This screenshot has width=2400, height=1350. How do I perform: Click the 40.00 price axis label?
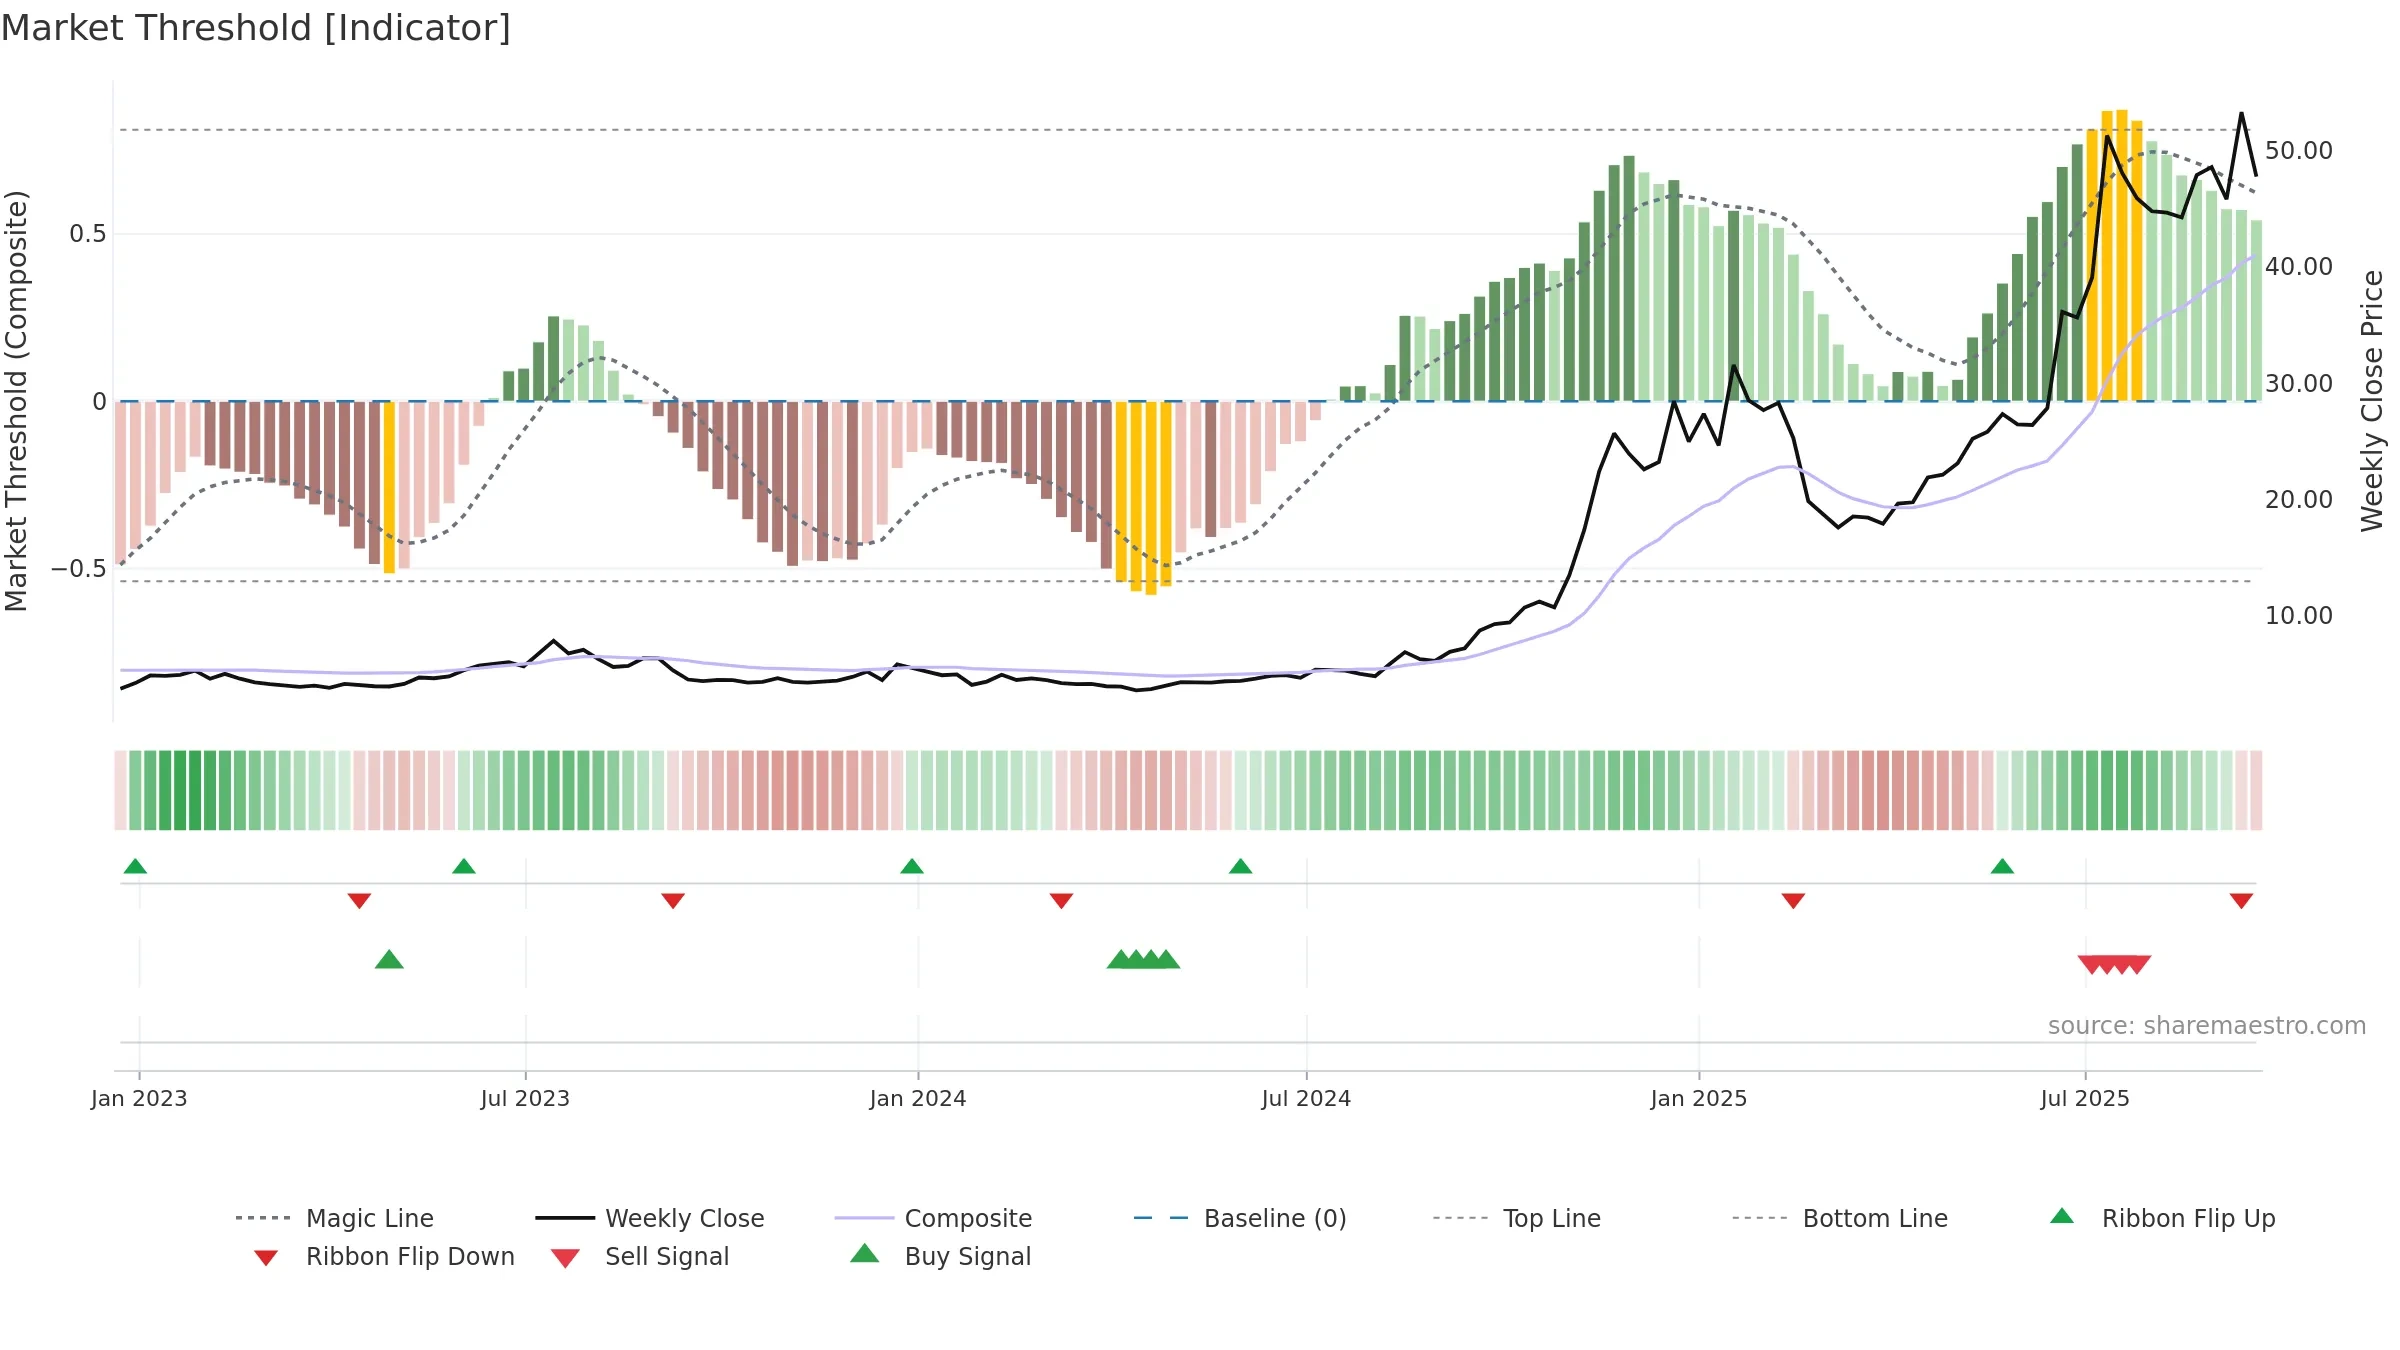2299,266
